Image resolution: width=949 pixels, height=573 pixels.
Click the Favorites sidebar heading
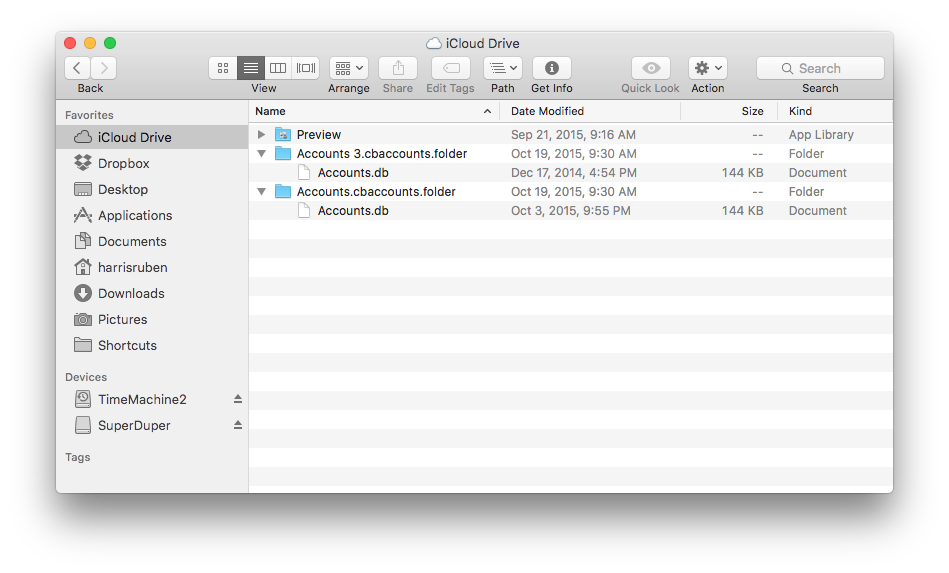89,115
